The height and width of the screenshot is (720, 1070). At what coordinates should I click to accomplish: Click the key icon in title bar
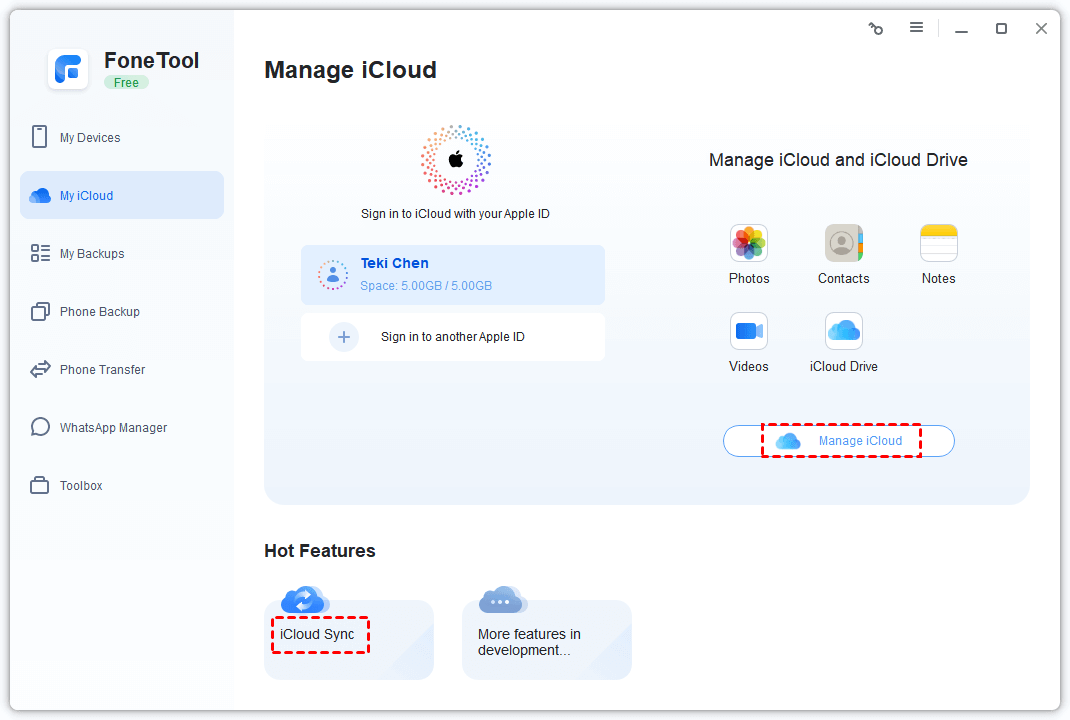(876, 29)
